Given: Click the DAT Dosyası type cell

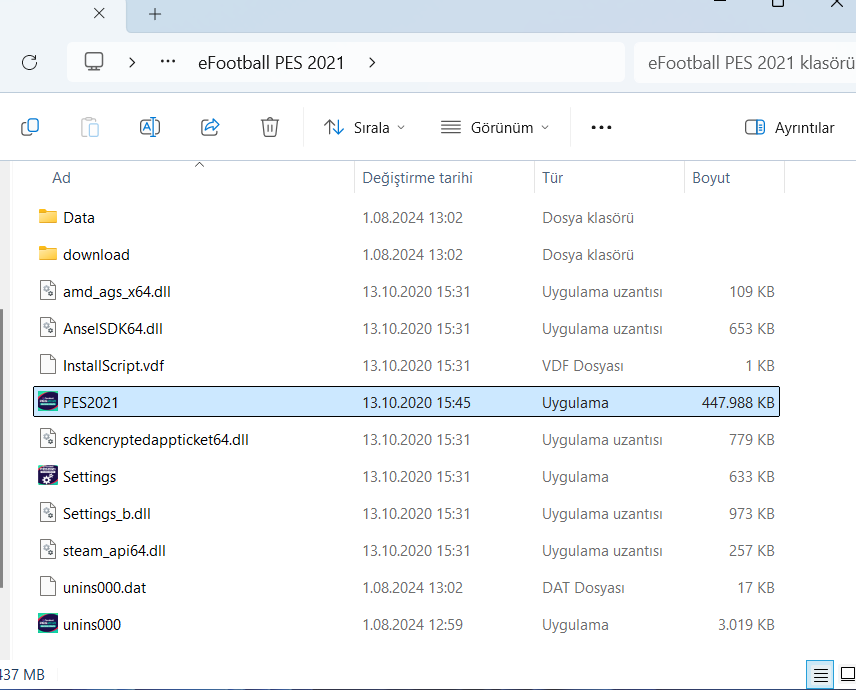Looking at the screenshot, I should [x=583, y=588].
